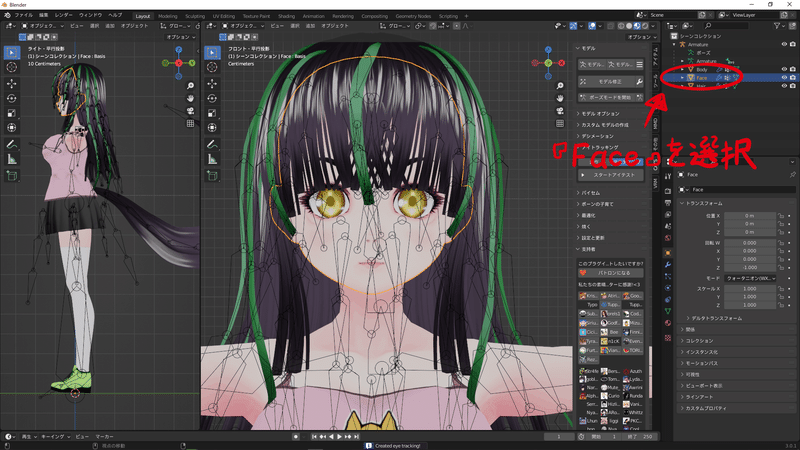The image size is (800, 450).
Task: Open the Render properties tab
Action: click(668, 191)
